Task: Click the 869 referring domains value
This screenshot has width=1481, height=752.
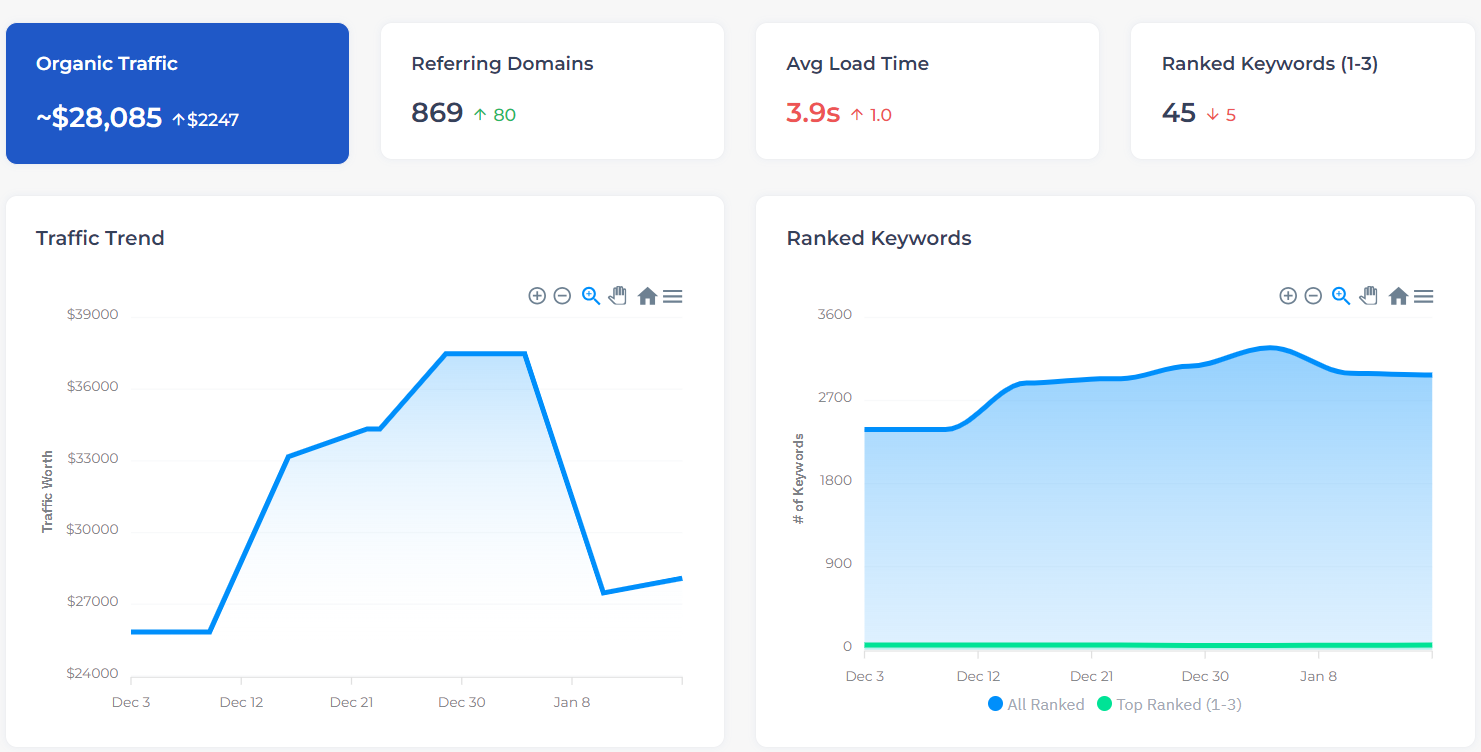Action: [x=437, y=113]
